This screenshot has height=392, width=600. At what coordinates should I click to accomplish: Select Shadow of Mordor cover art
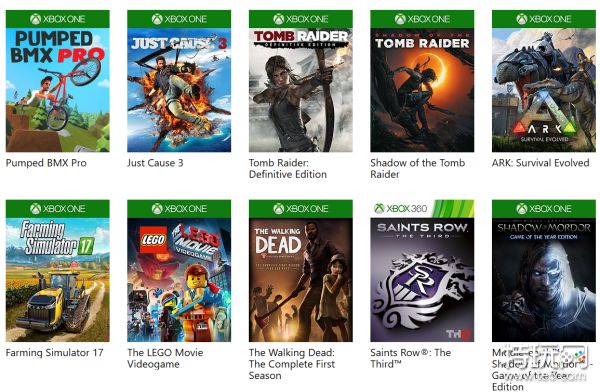(544, 280)
